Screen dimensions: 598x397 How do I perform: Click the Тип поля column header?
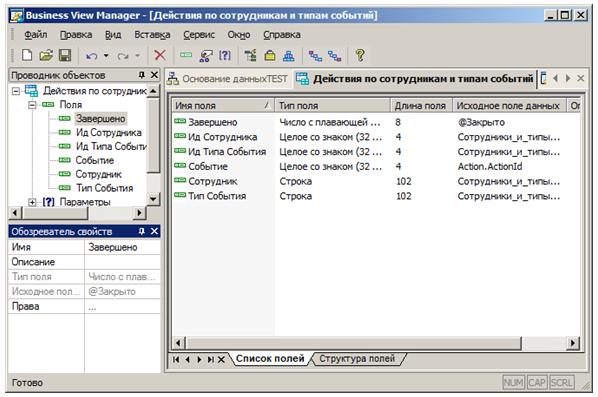coord(332,106)
